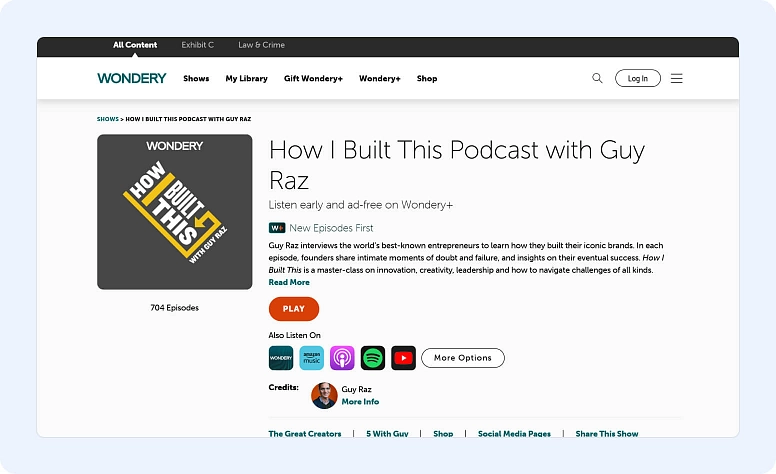
Task: Click the 'Guy Raz' credit name
Action: [x=356, y=389]
